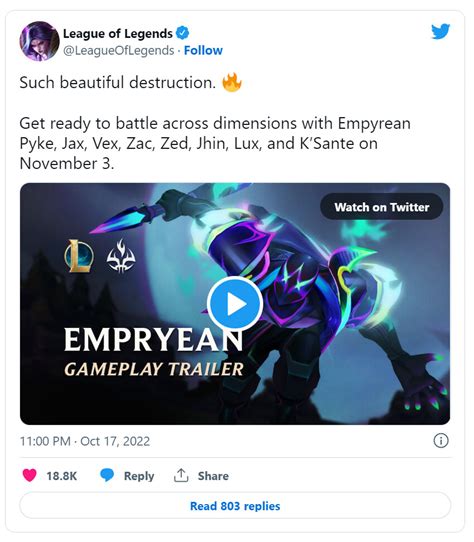The image size is (474, 542).
Task: Click the Share label text
Action: coord(213,476)
